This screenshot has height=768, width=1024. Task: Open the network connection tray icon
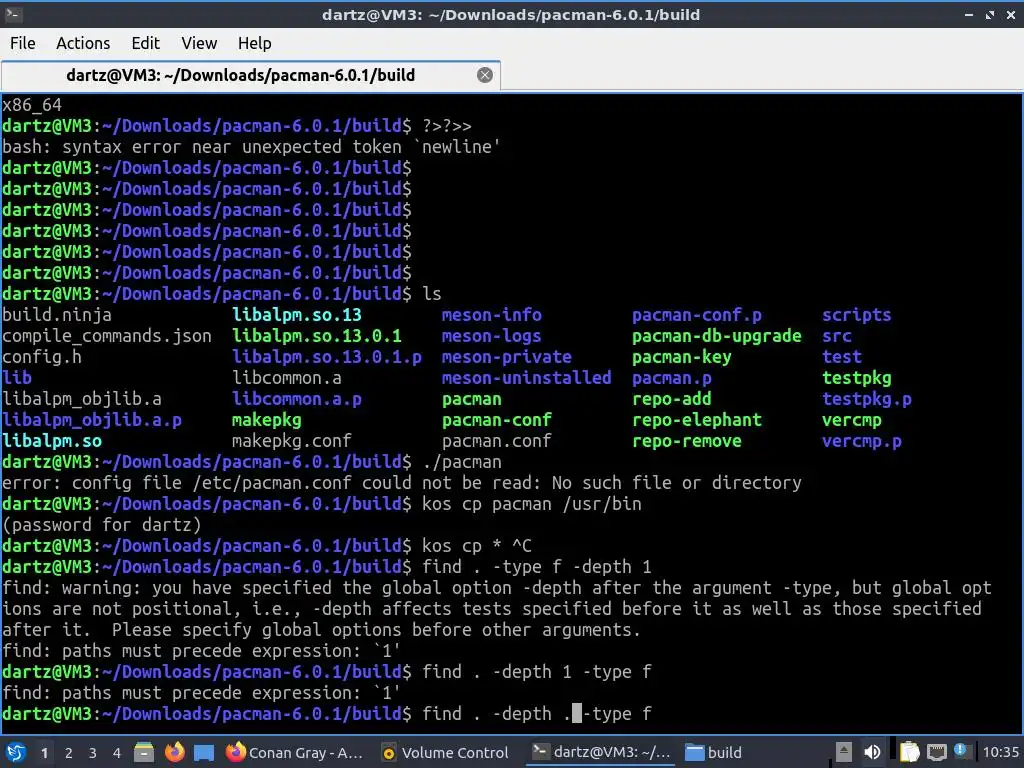pyautogui.click(x=936, y=752)
